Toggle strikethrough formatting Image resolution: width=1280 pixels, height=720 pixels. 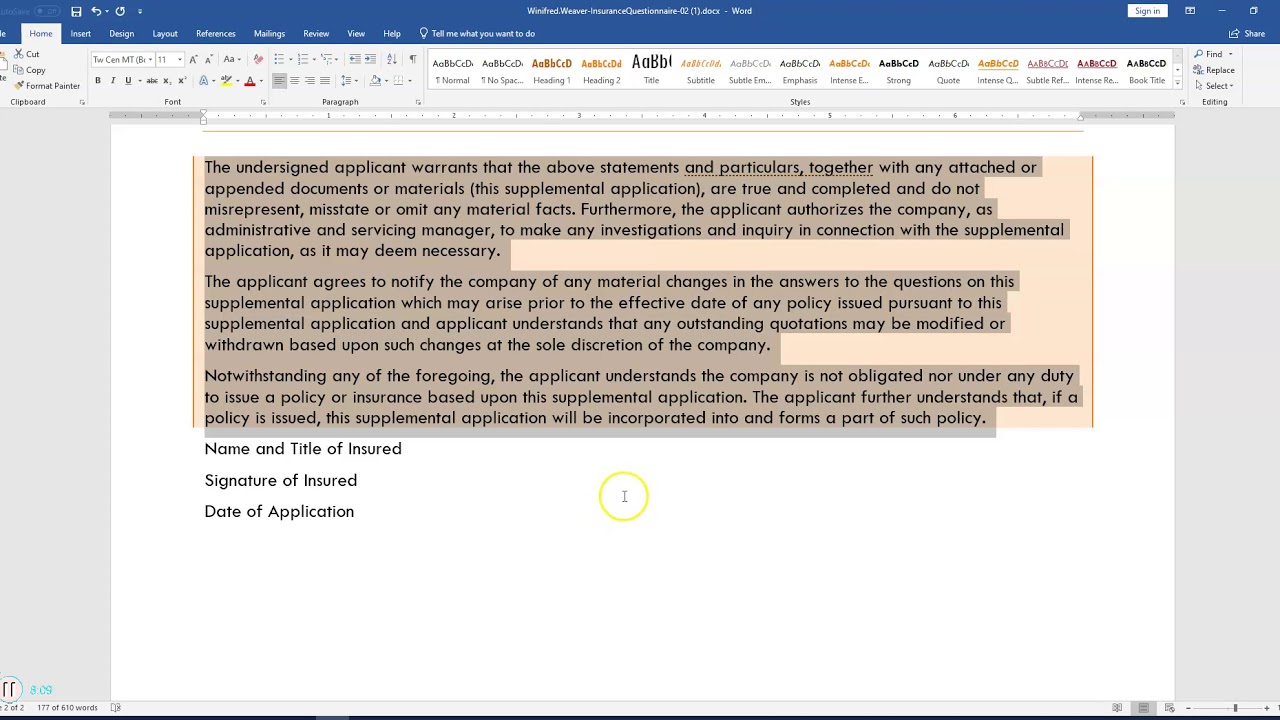click(152, 80)
